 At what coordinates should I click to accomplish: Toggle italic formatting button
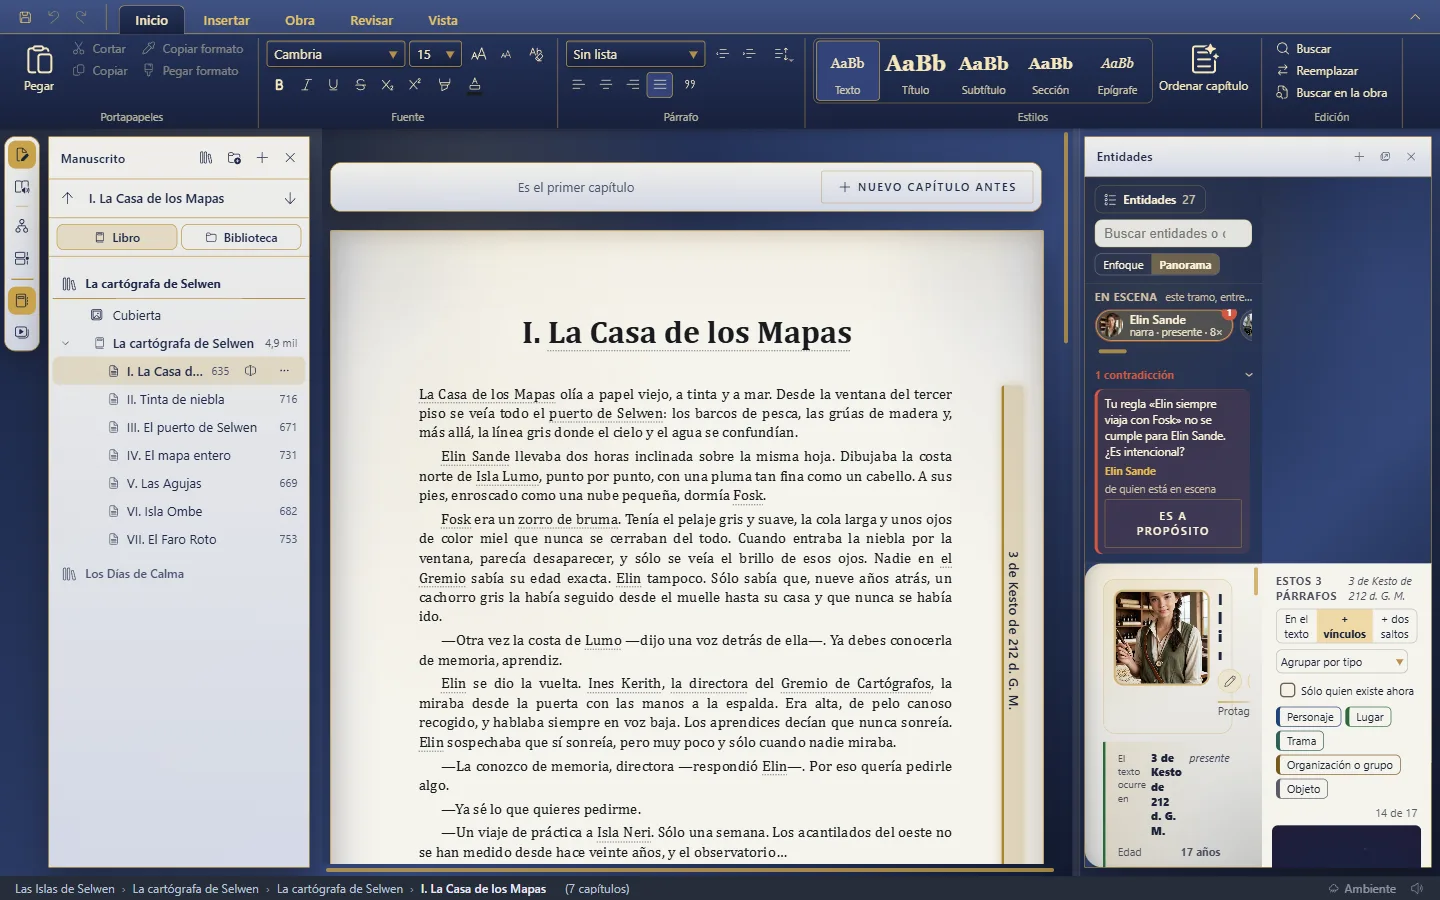pyautogui.click(x=306, y=85)
